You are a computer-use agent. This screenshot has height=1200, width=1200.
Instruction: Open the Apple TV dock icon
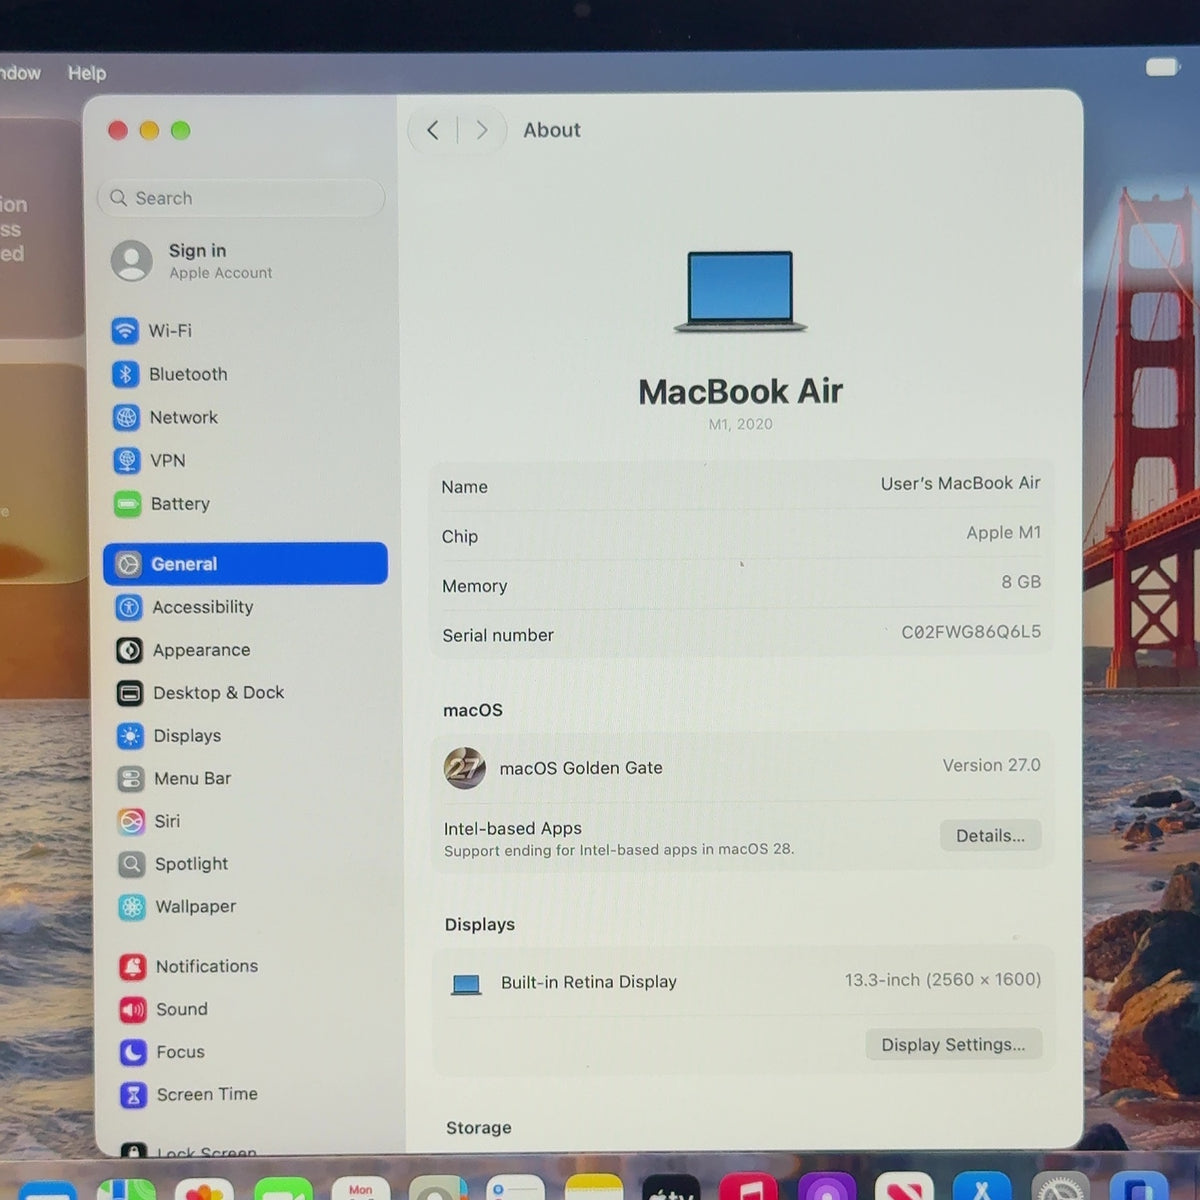(671, 1190)
